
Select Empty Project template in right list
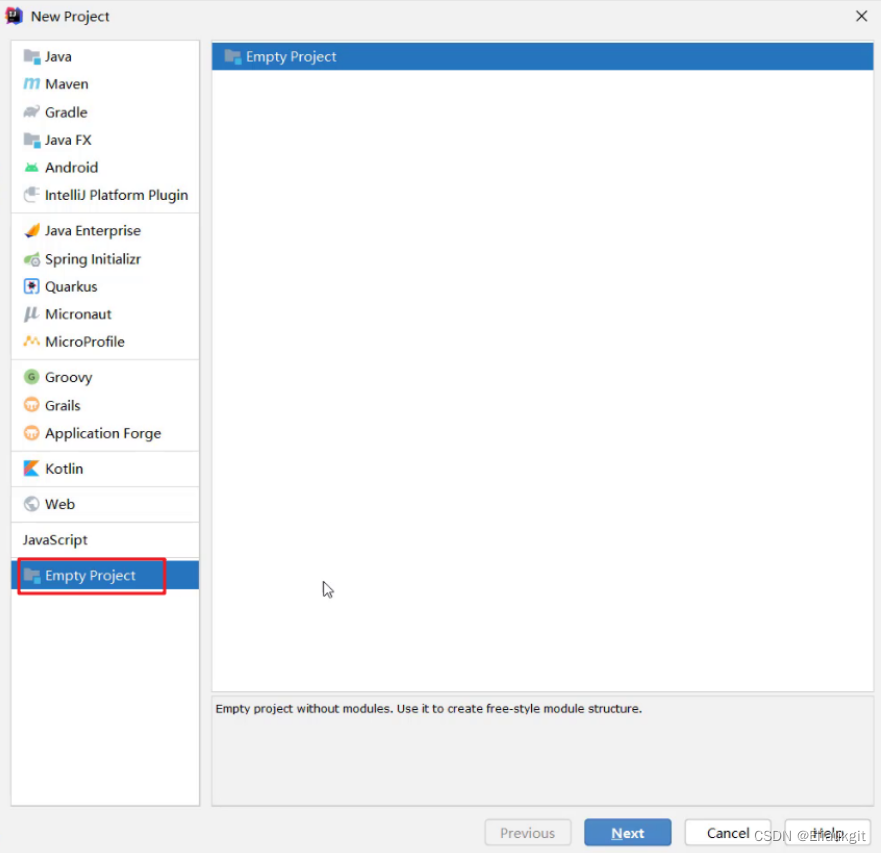pos(542,57)
